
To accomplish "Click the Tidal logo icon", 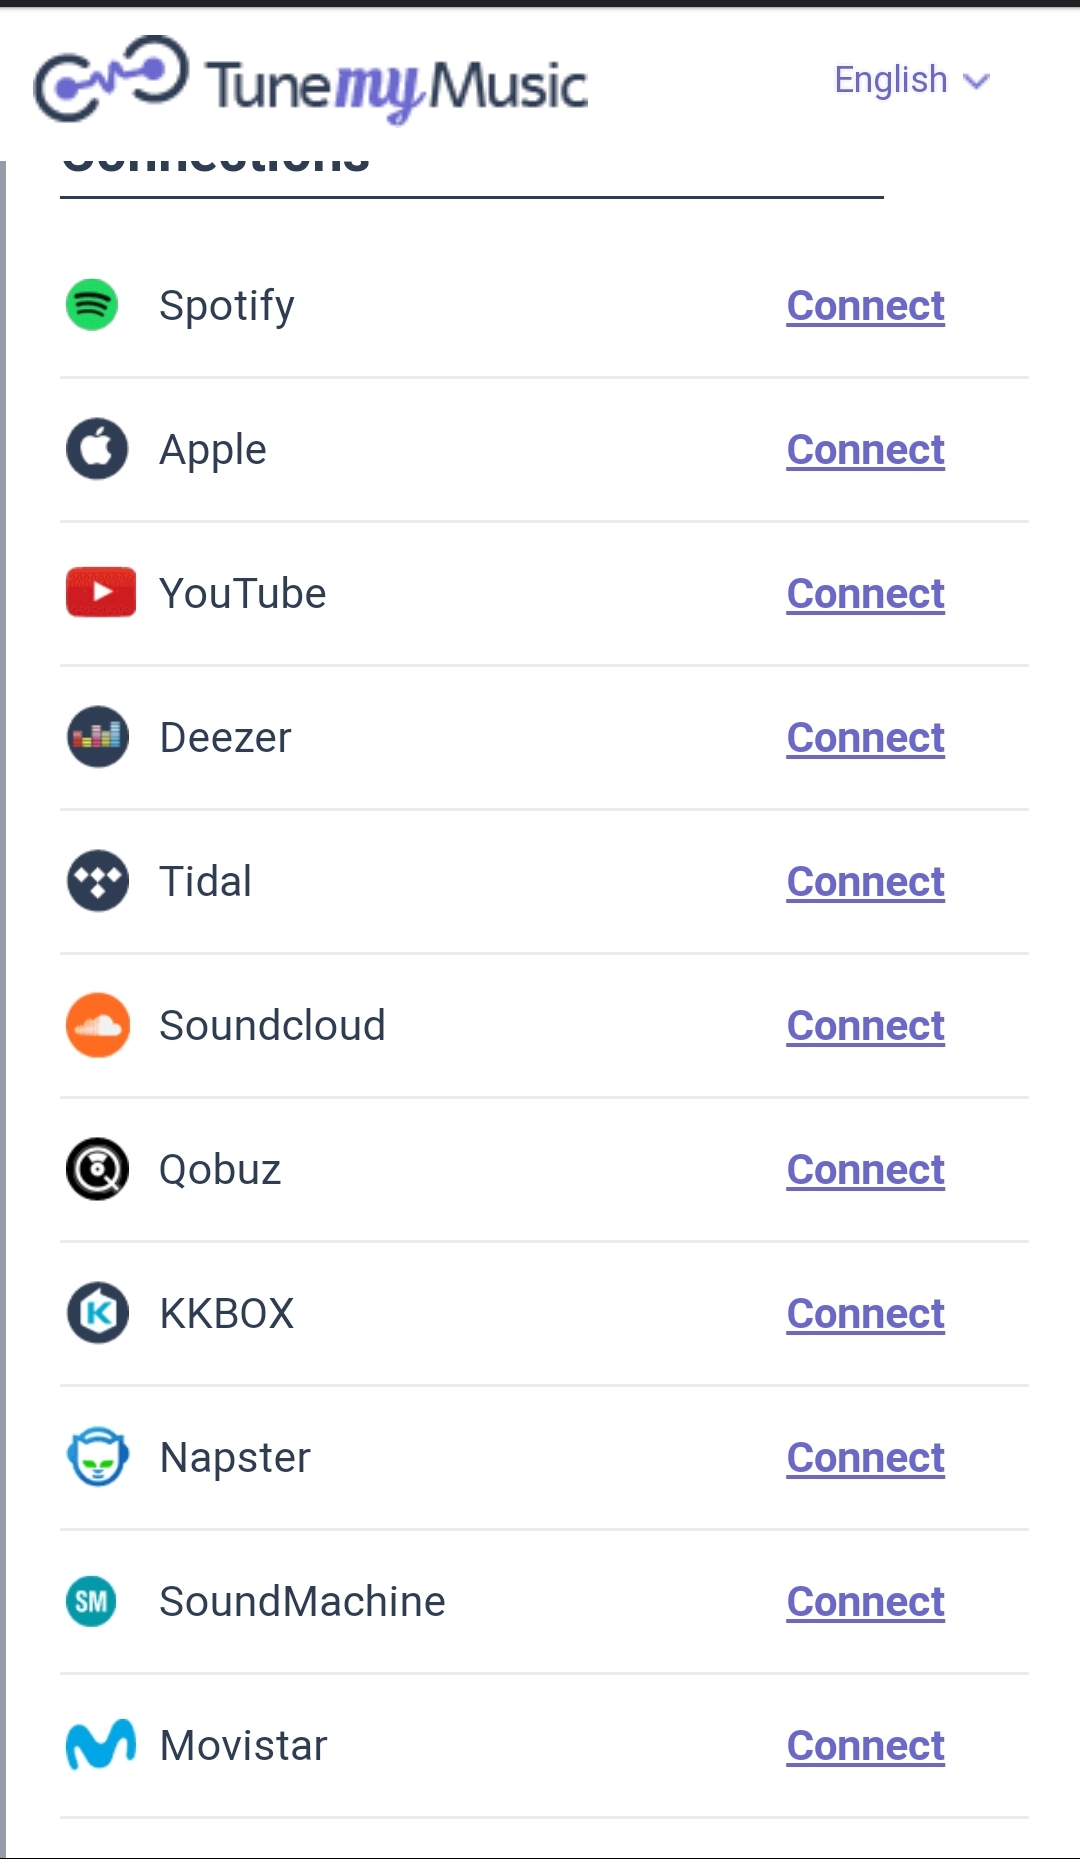I will [x=97, y=881].
